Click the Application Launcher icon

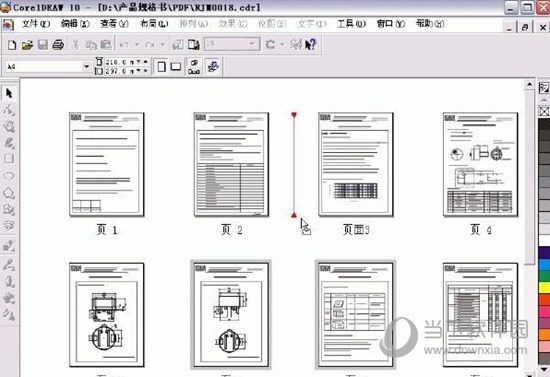coord(270,45)
